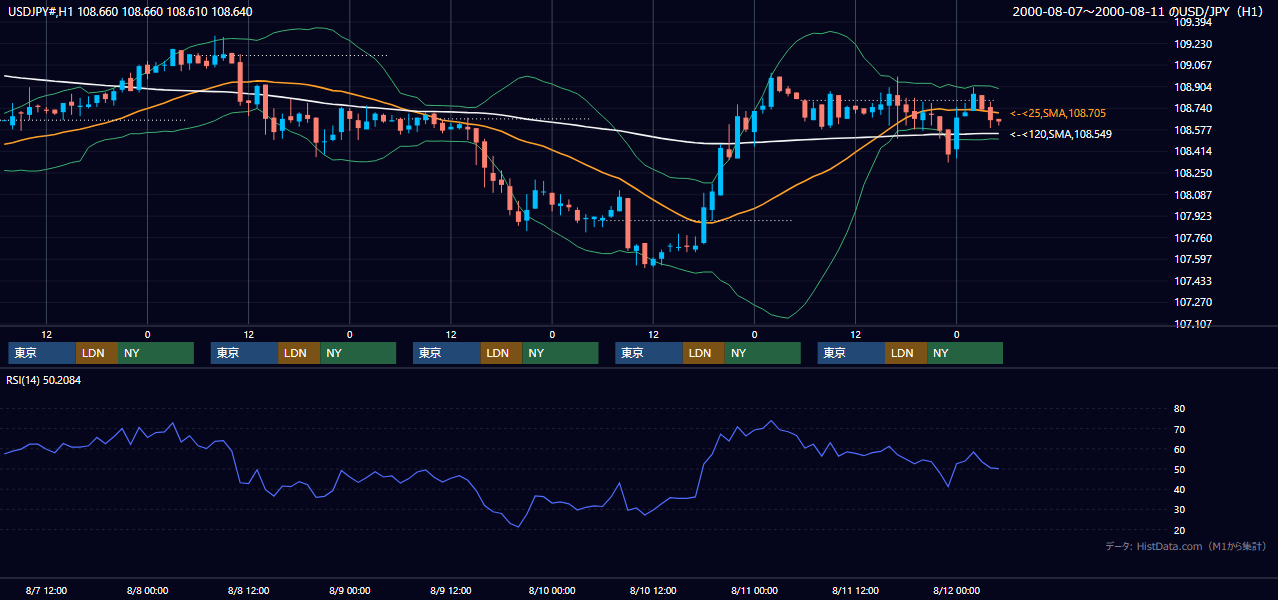1278x600 pixels.
Task: Click the 8/10 12:00 time axis label
Action: [x=653, y=590]
